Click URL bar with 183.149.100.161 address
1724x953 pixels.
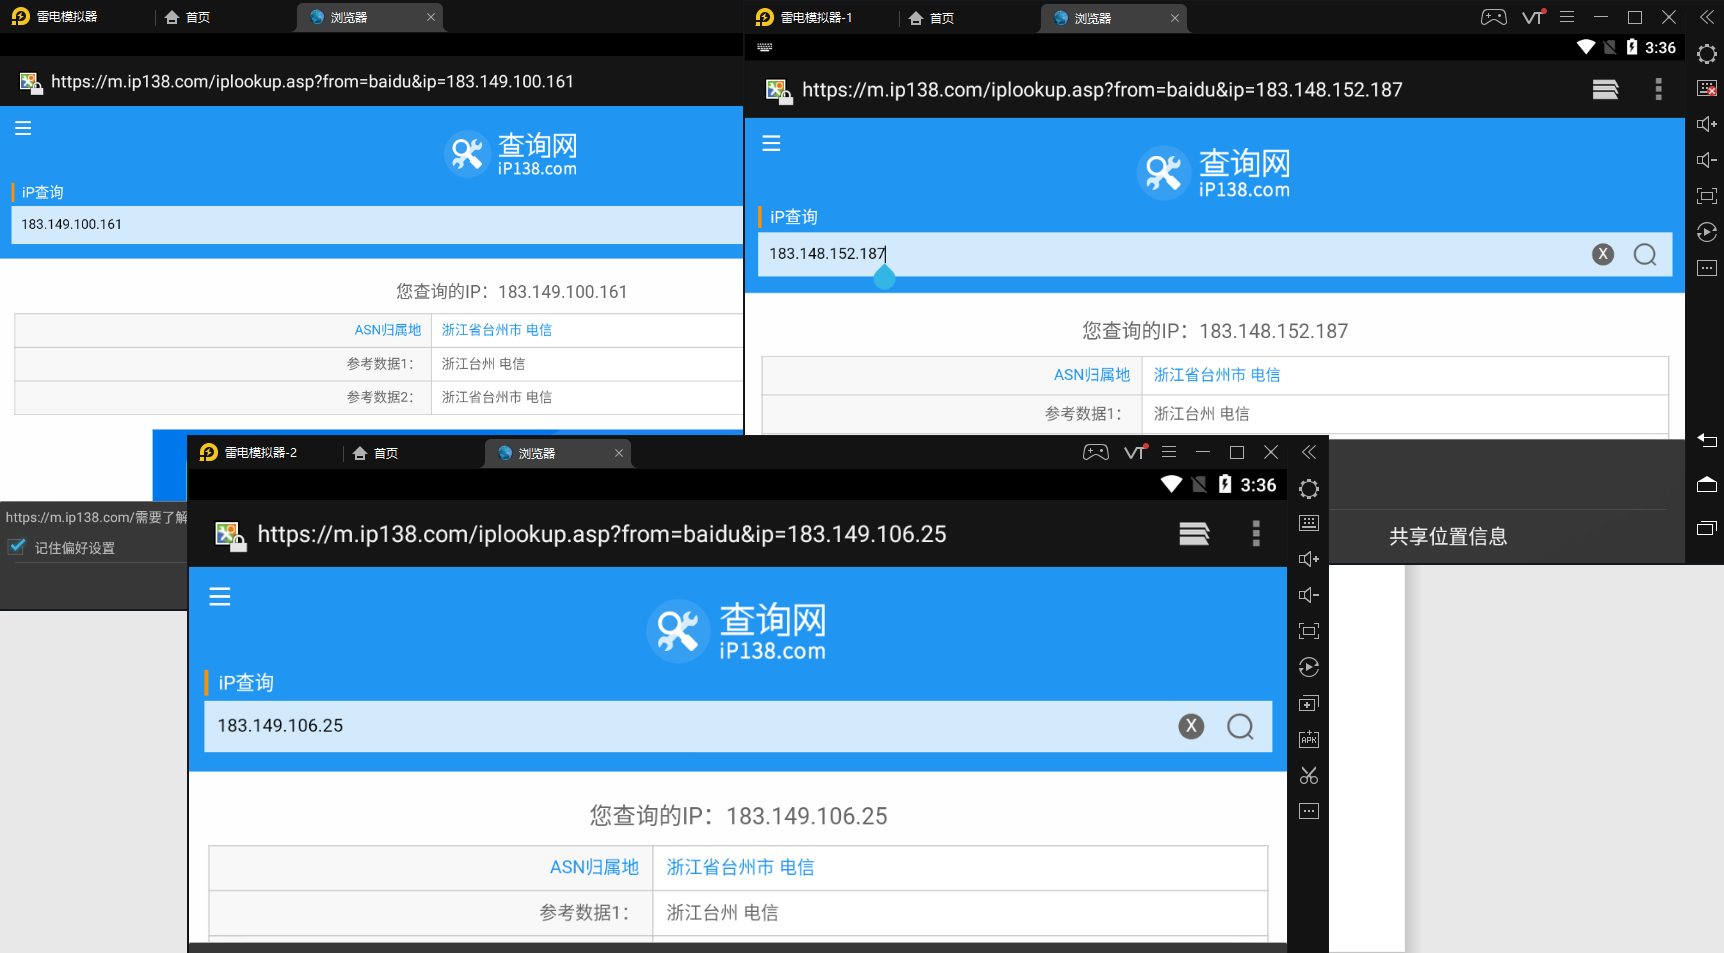tap(313, 82)
